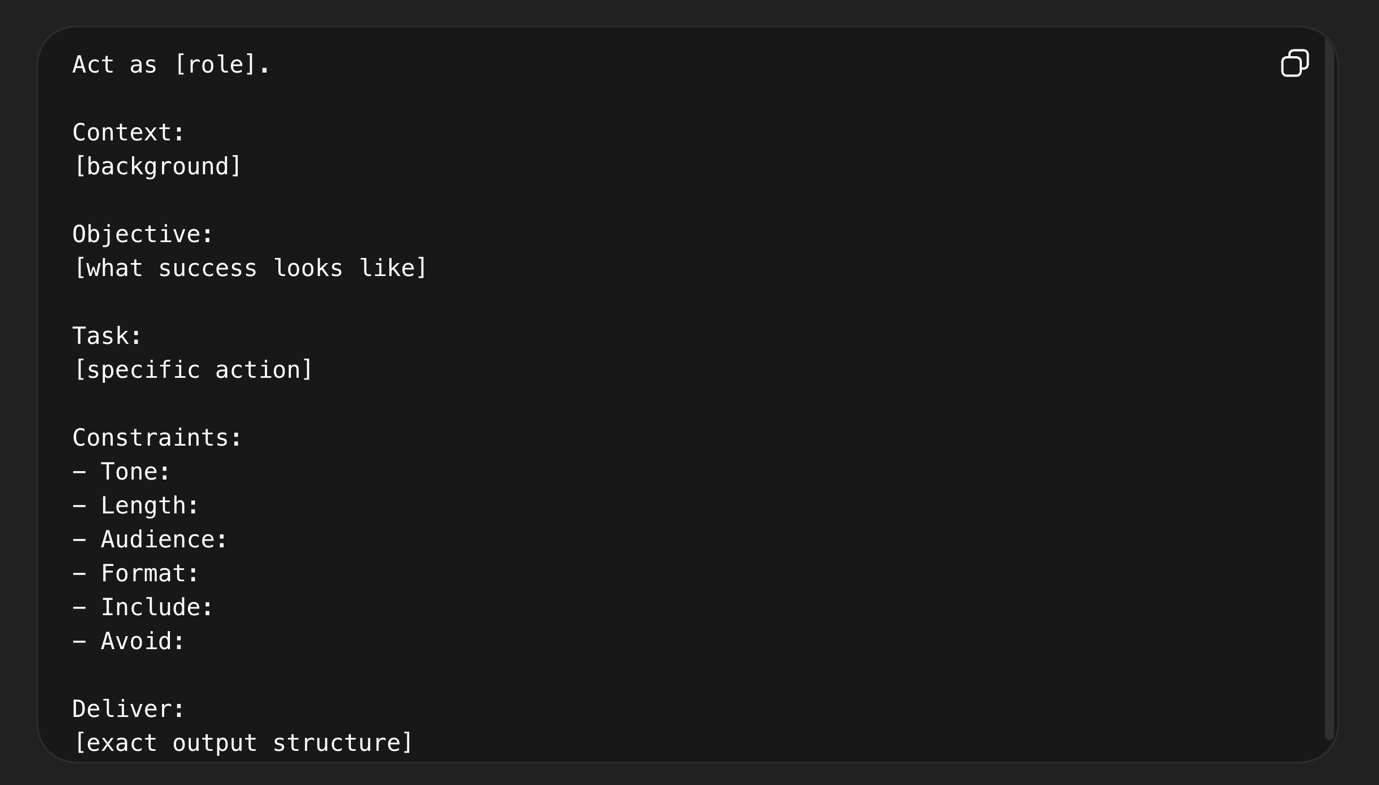Click the 'Constraints:' heading line

pos(157,438)
